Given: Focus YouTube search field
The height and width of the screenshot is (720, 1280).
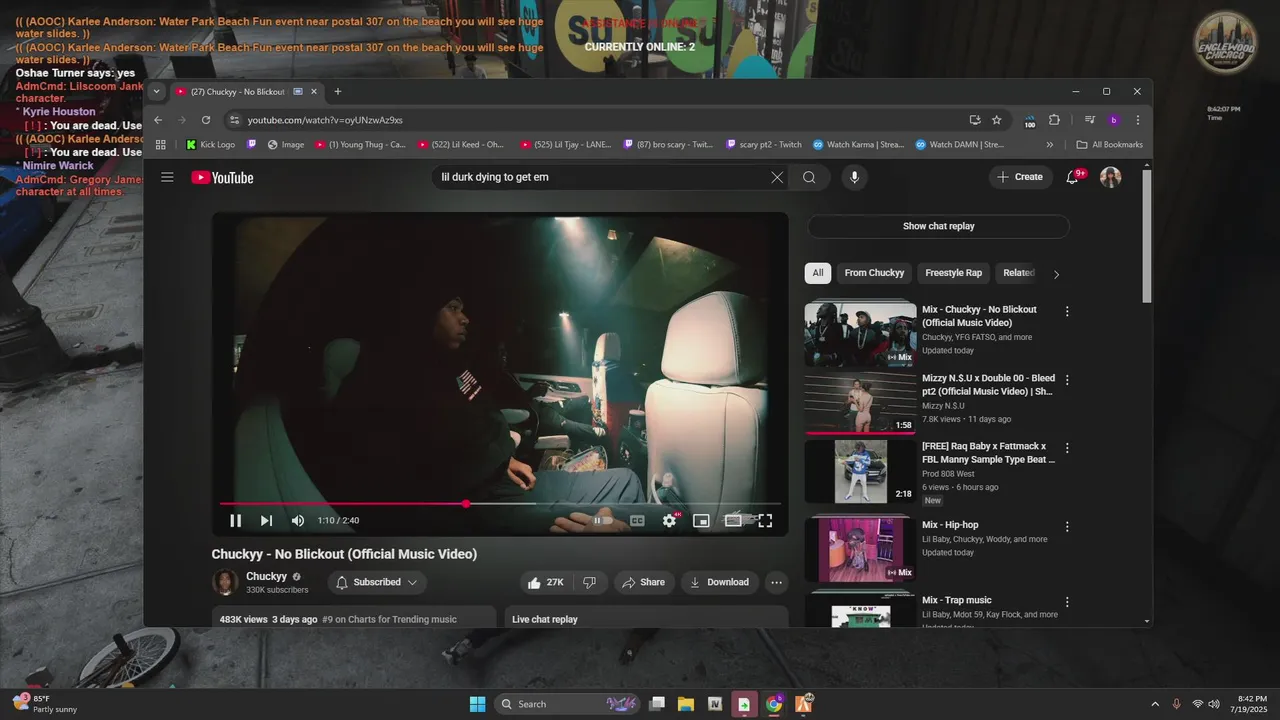Looking at the screenshot, I should click(x=600, y=177).
